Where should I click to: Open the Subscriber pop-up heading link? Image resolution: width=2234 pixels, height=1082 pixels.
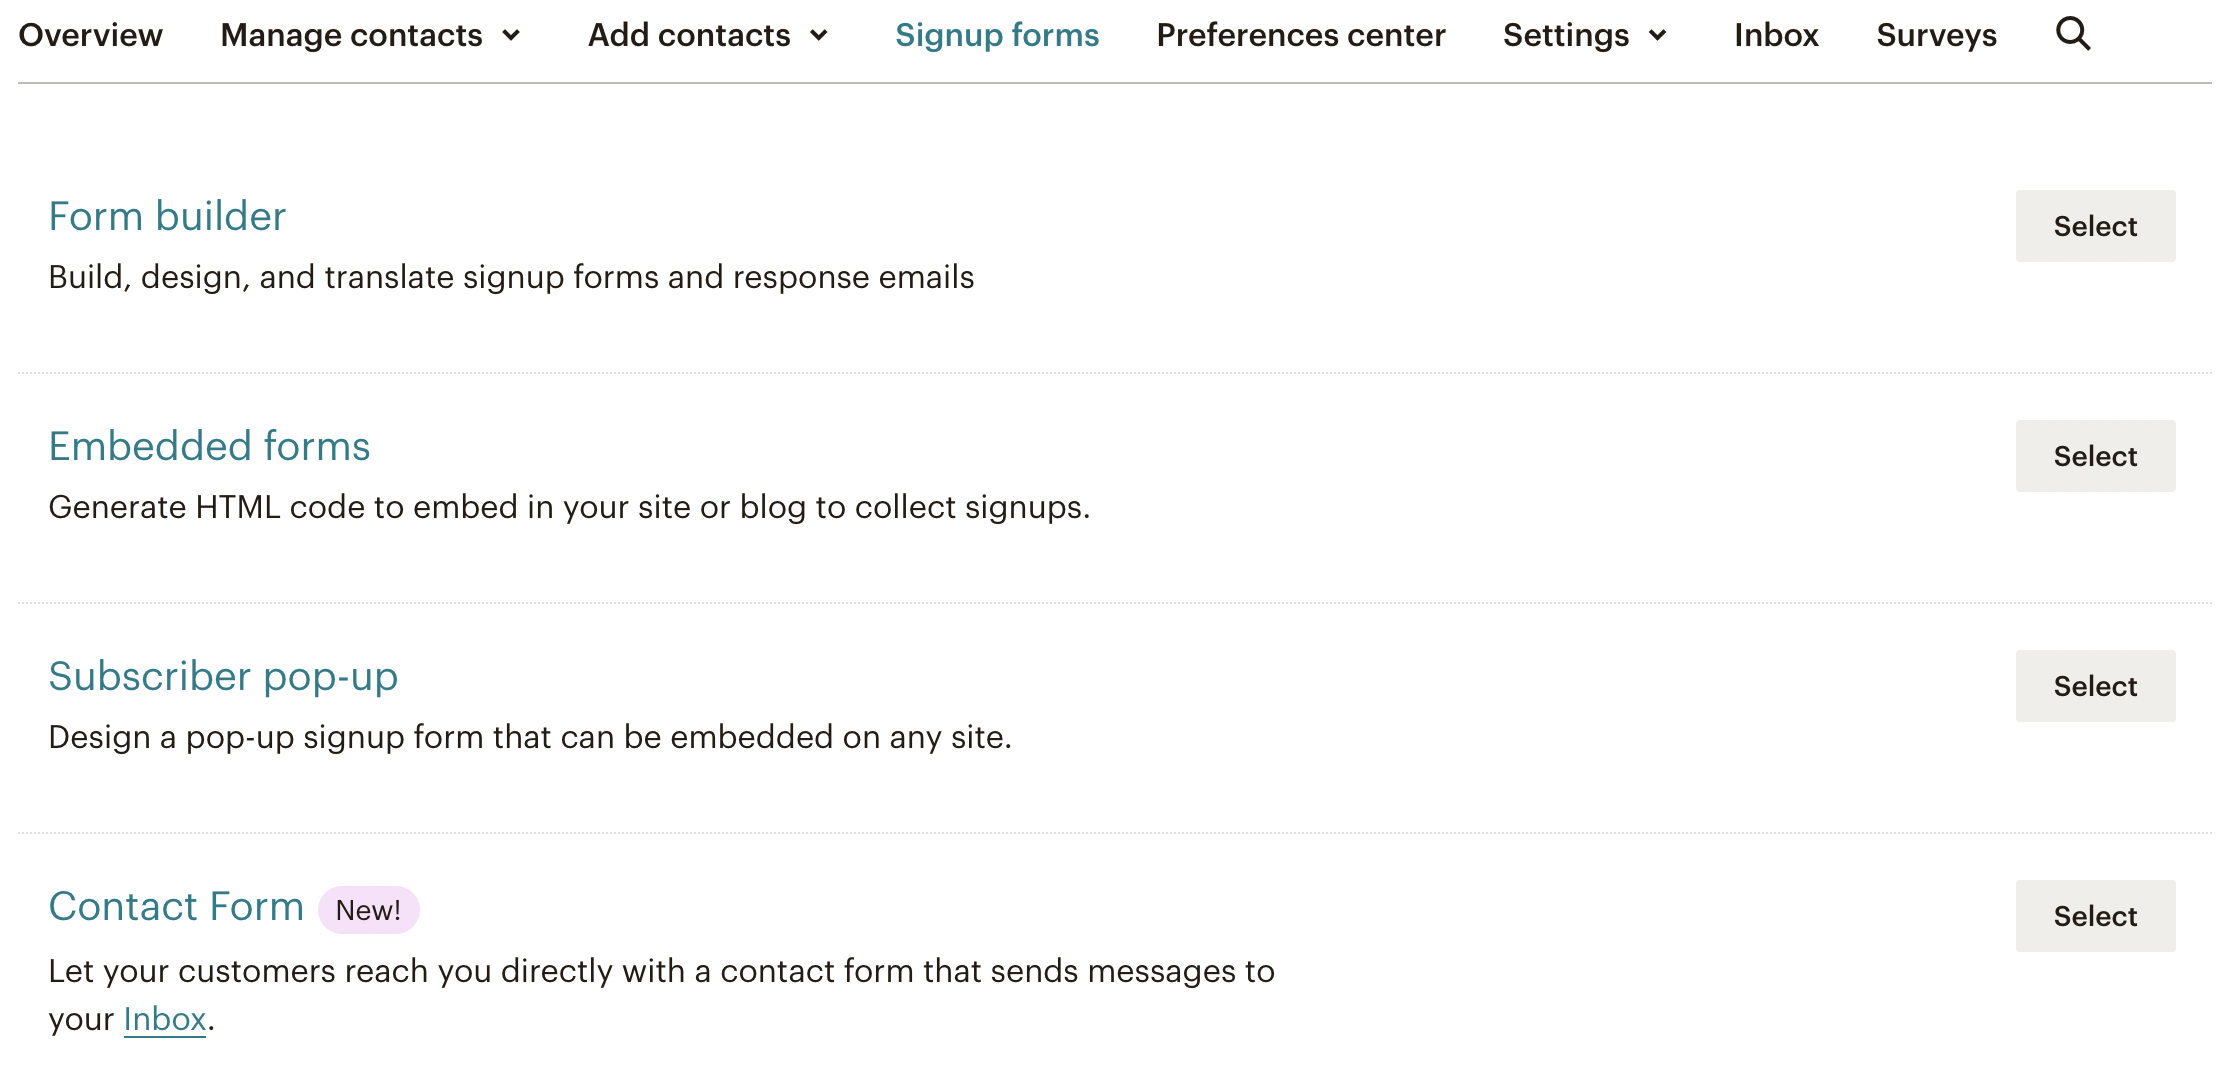(223, 677)
